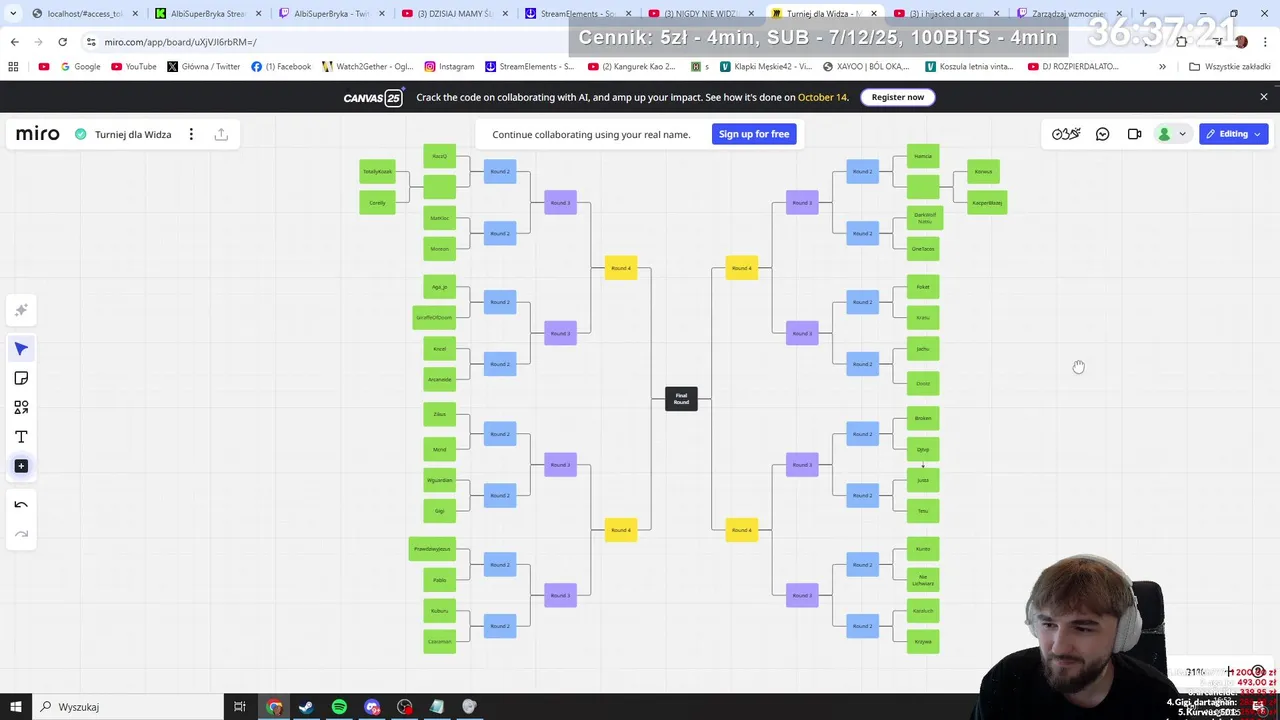Screen dimensions: 1280x720
Task: Click the Register now button
Action: coord(898,97)
